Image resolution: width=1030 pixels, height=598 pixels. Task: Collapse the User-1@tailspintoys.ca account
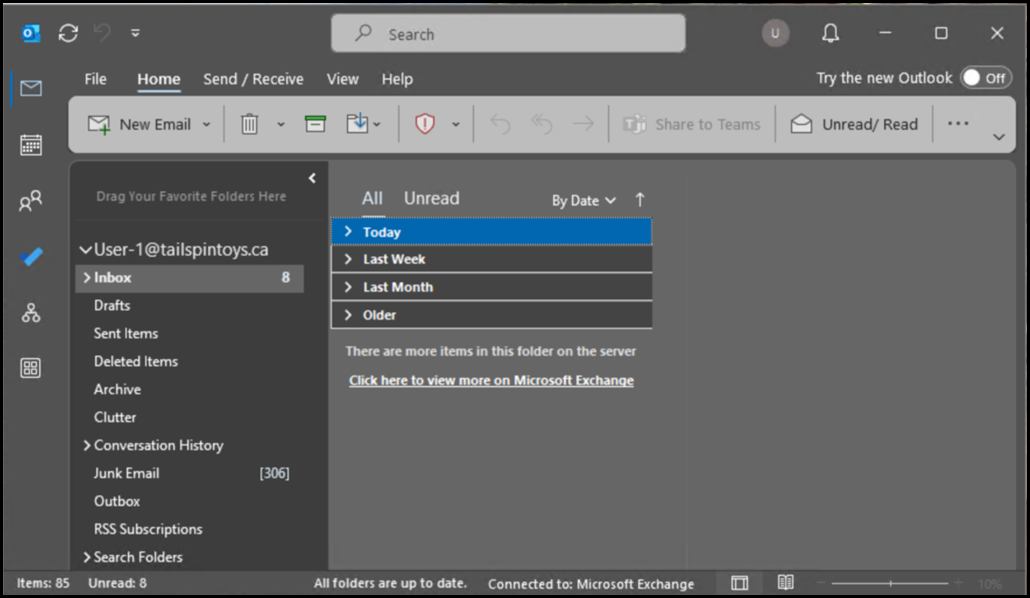[x=85, y=250]
